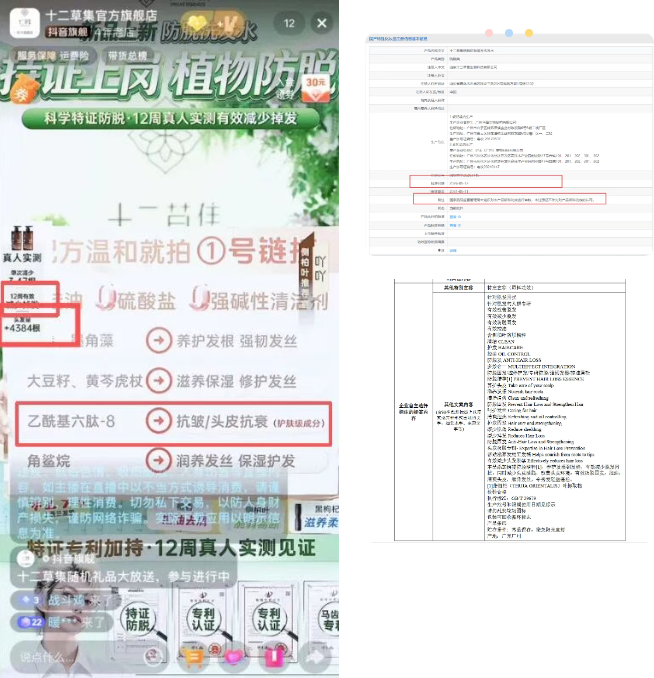
Task: Click the 养护发根 强韧发丝 text
Action: [x=237, y=341]
